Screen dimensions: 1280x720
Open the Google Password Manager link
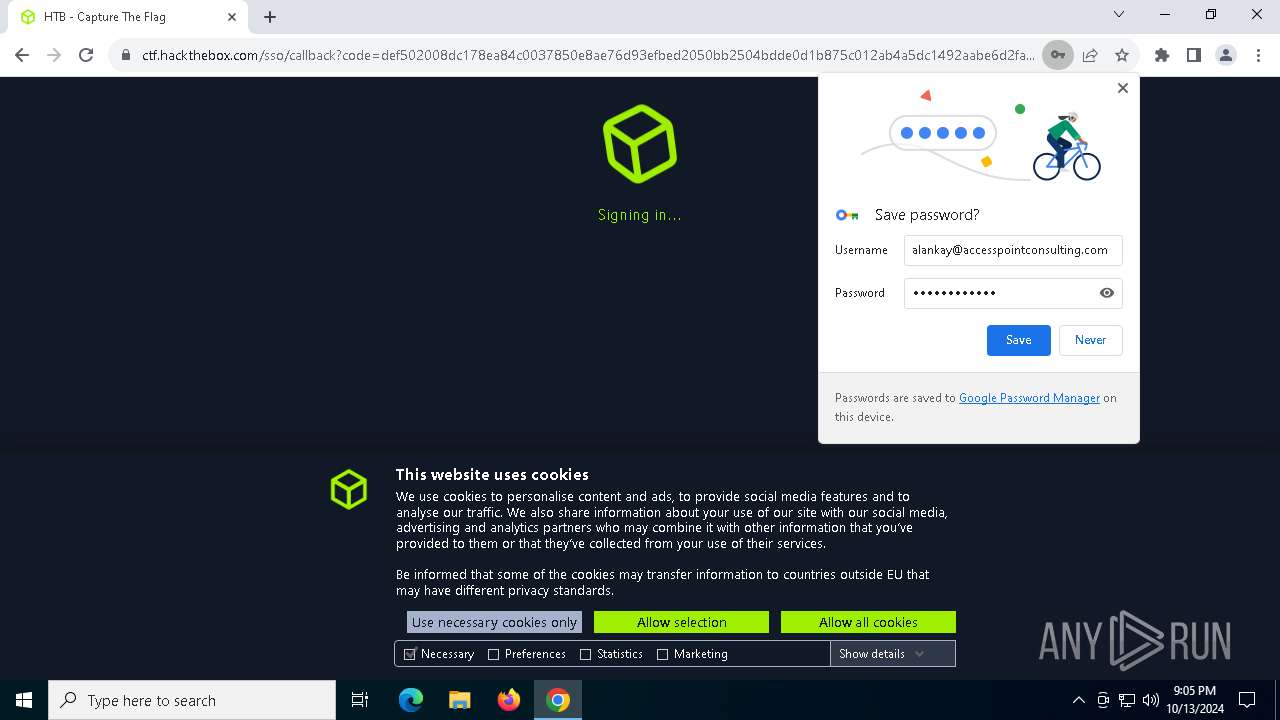point(1029,398)
